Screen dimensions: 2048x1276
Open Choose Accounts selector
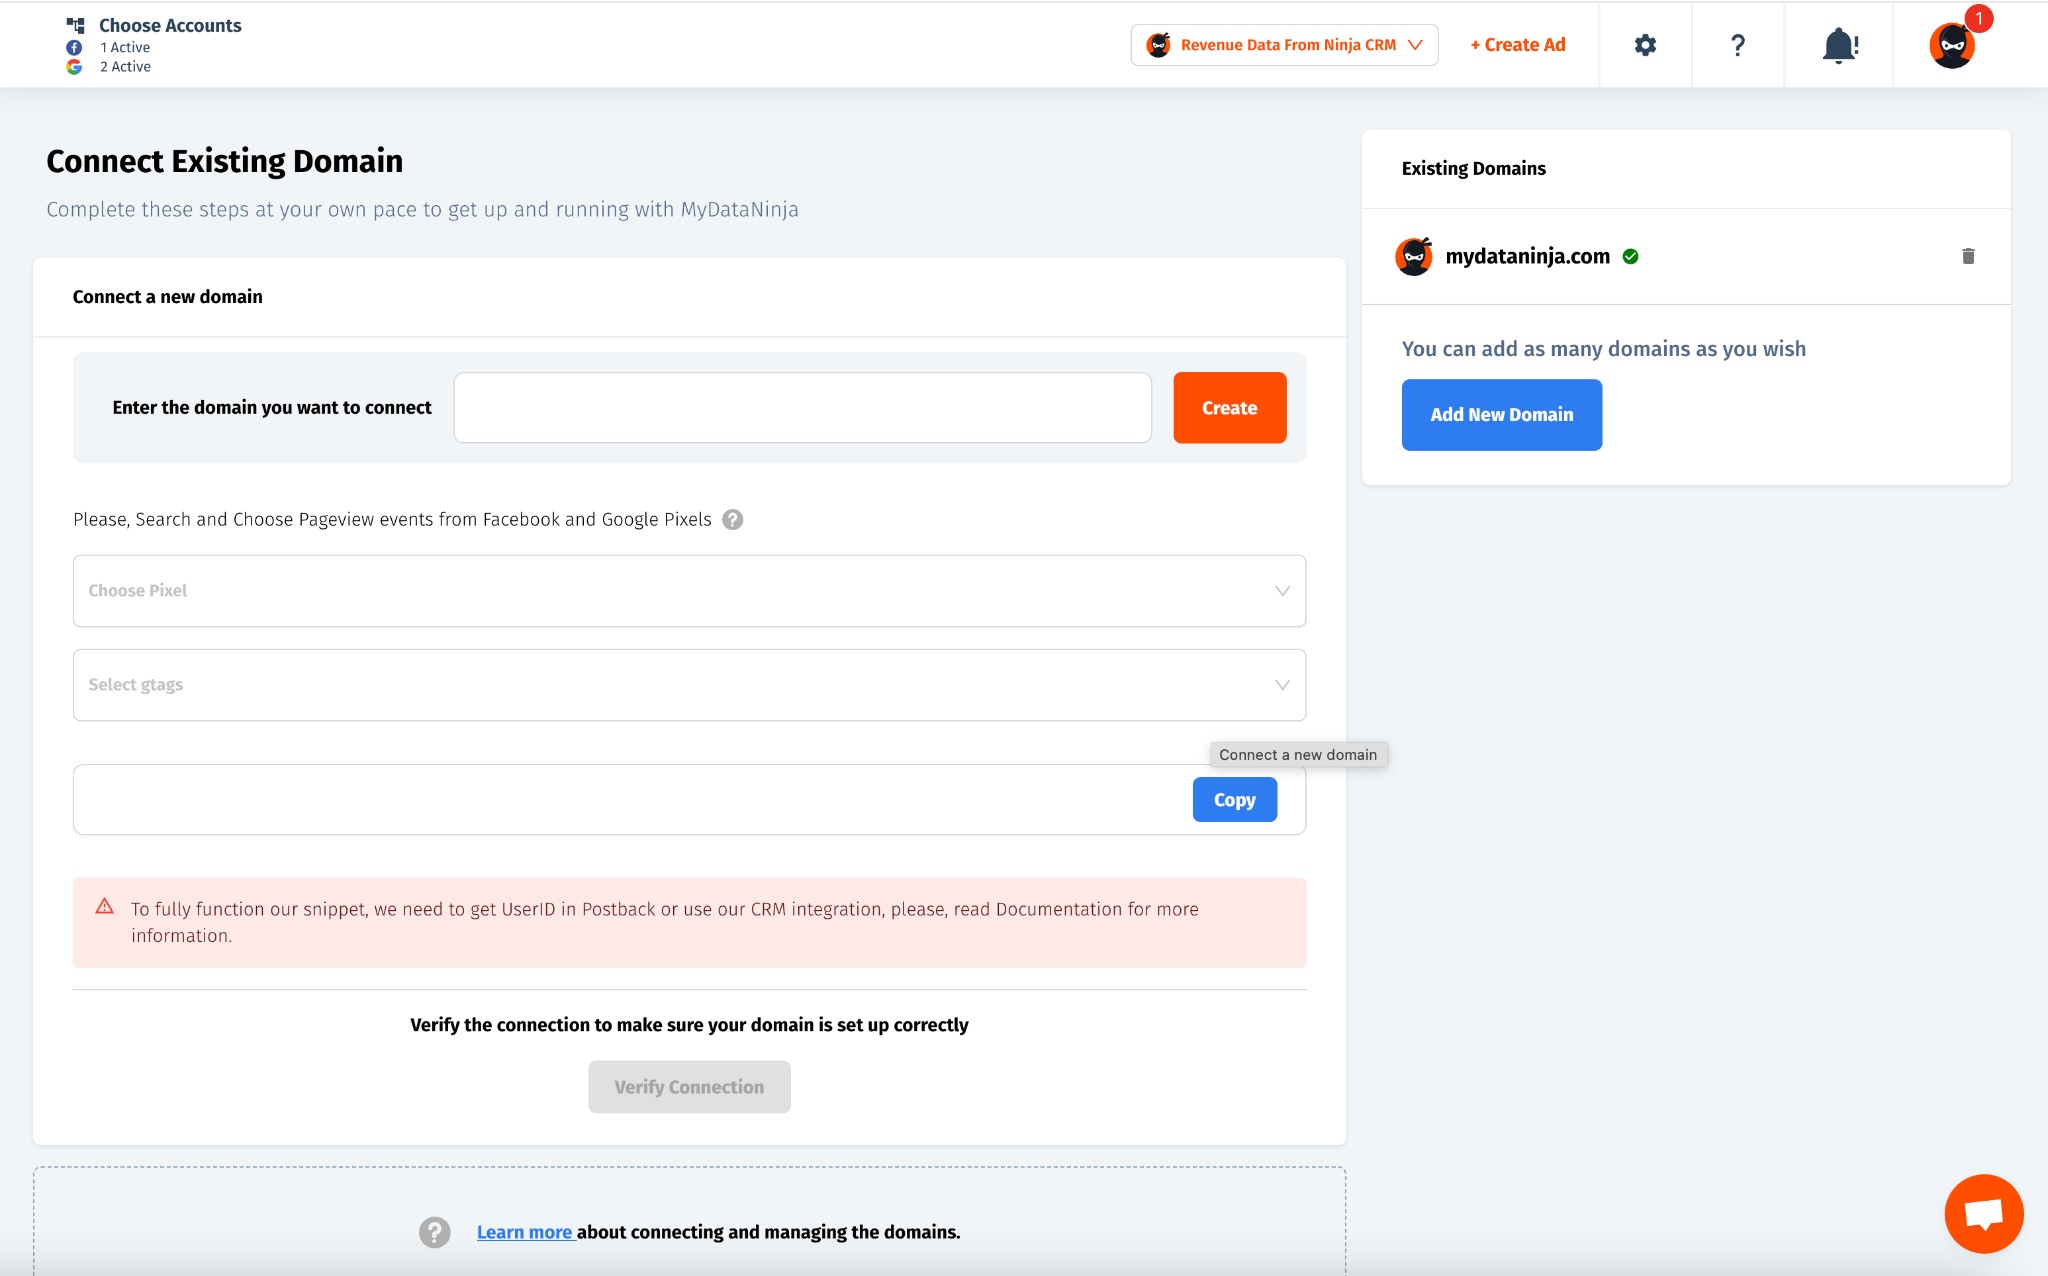170,26
